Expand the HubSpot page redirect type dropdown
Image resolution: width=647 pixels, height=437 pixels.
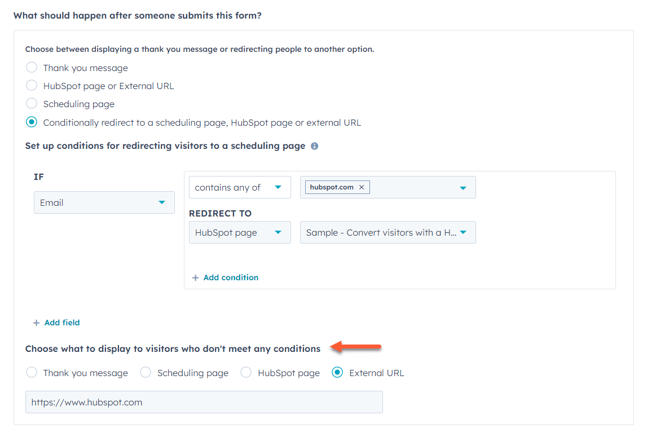pyautogui.click(x=240, y=232)
